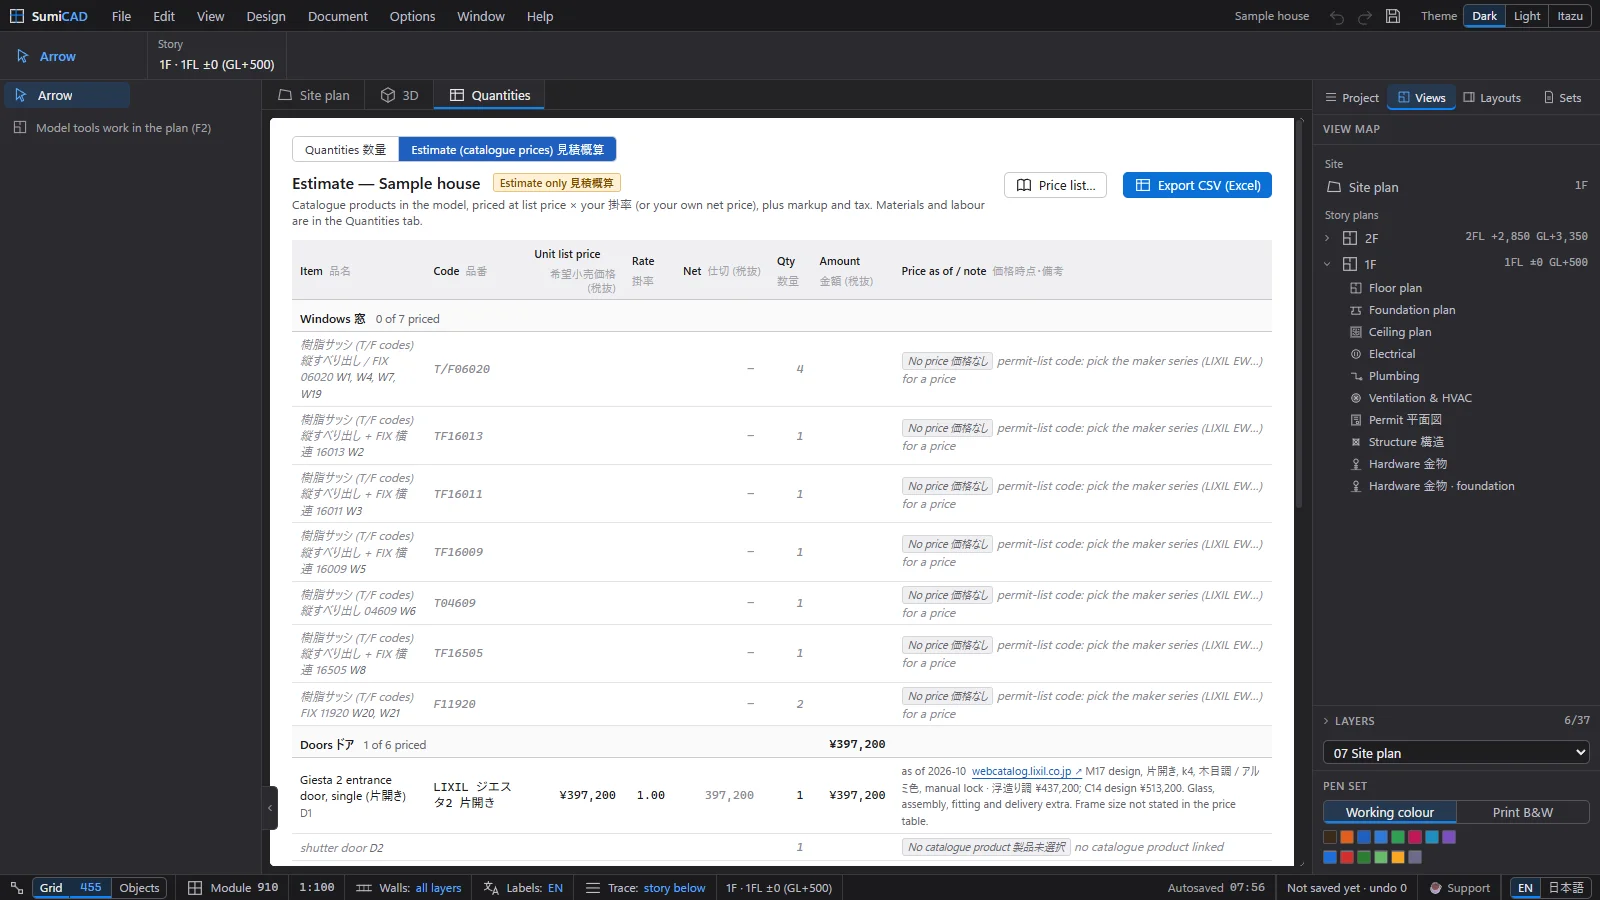Collapse the left panel with the handle
This screenshot has height=900, width=1600.
271,808
